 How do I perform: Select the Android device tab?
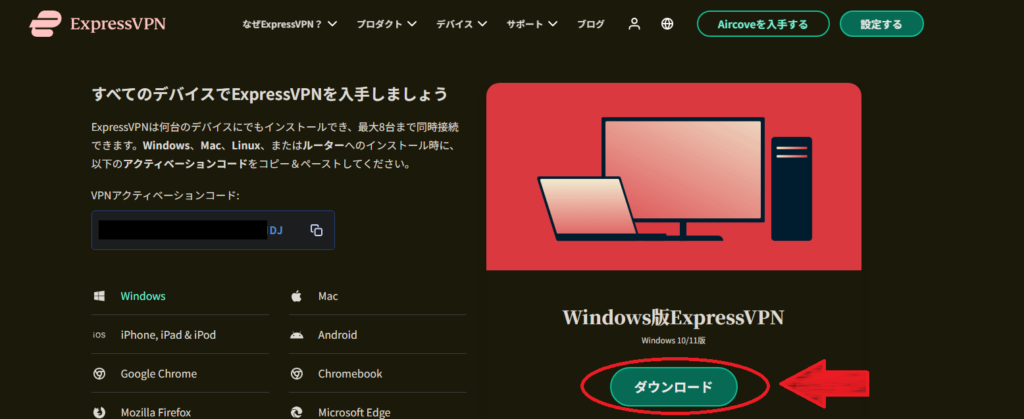point(377,335)
